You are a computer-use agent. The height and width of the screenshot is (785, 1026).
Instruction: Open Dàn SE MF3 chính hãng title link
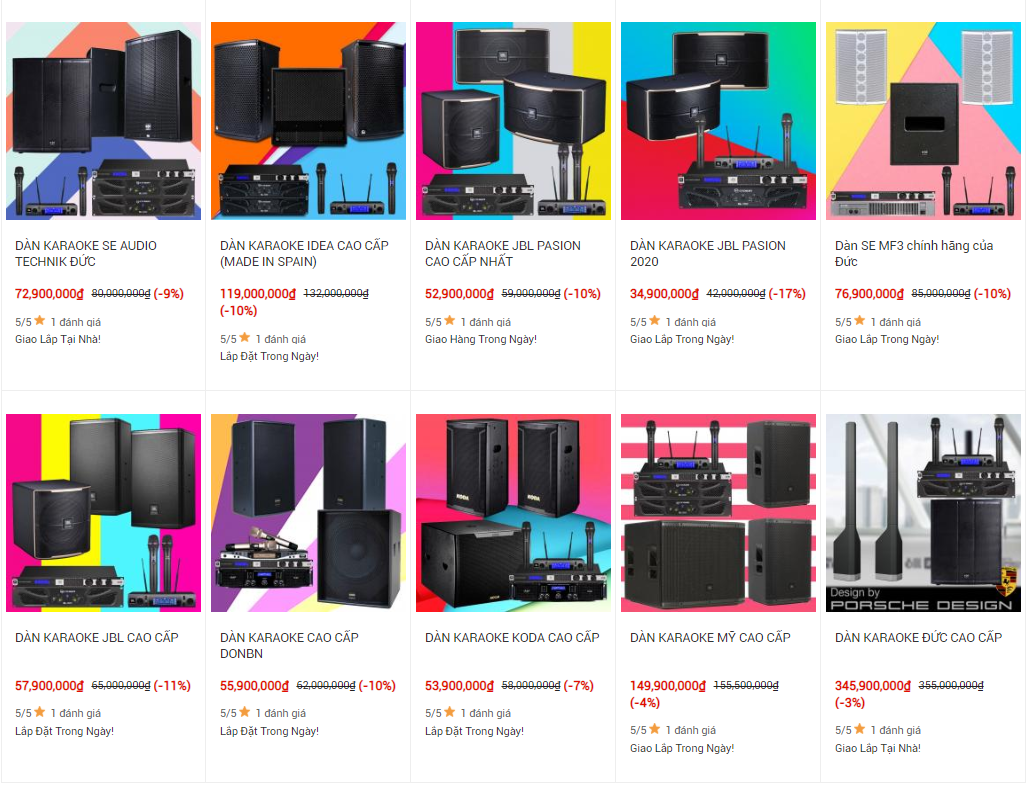coord(914,254)
